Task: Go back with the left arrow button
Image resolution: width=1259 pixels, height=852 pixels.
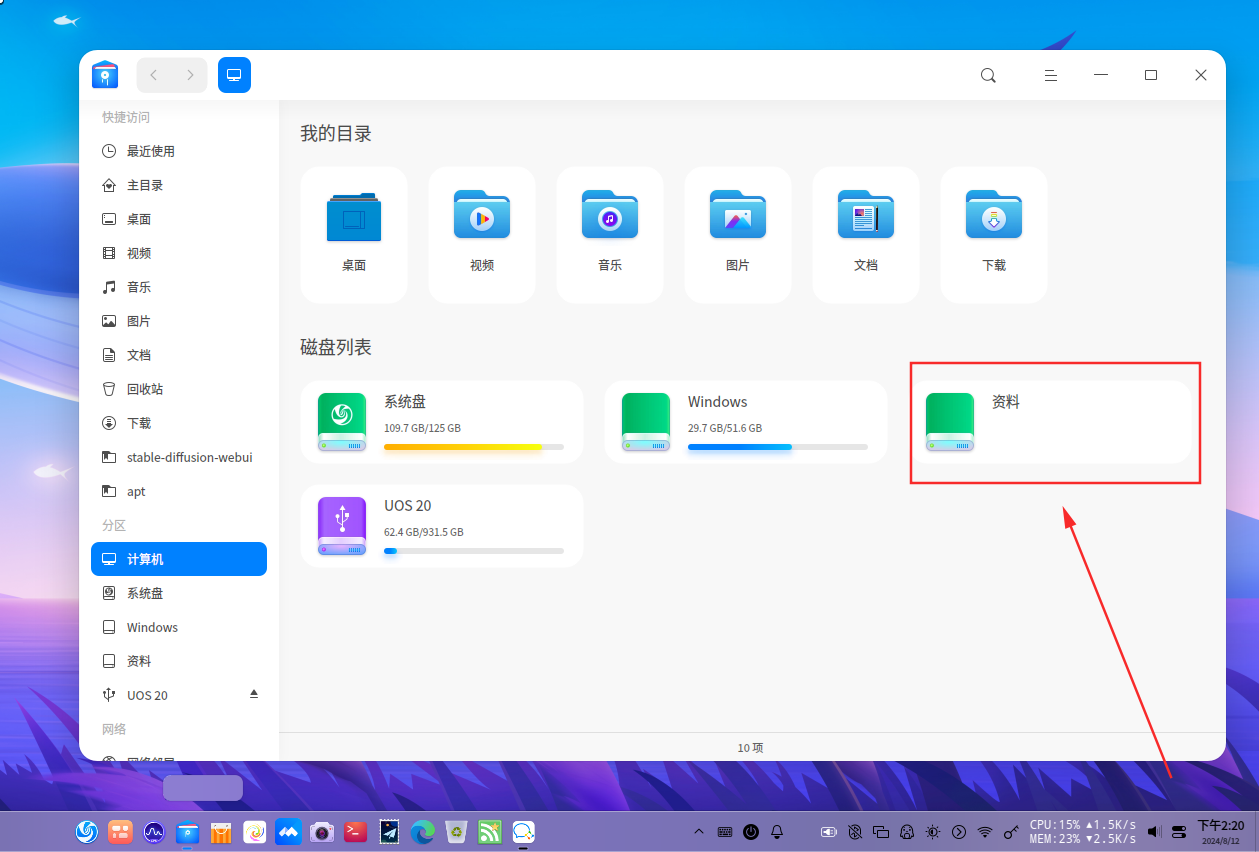Action: 154,75
